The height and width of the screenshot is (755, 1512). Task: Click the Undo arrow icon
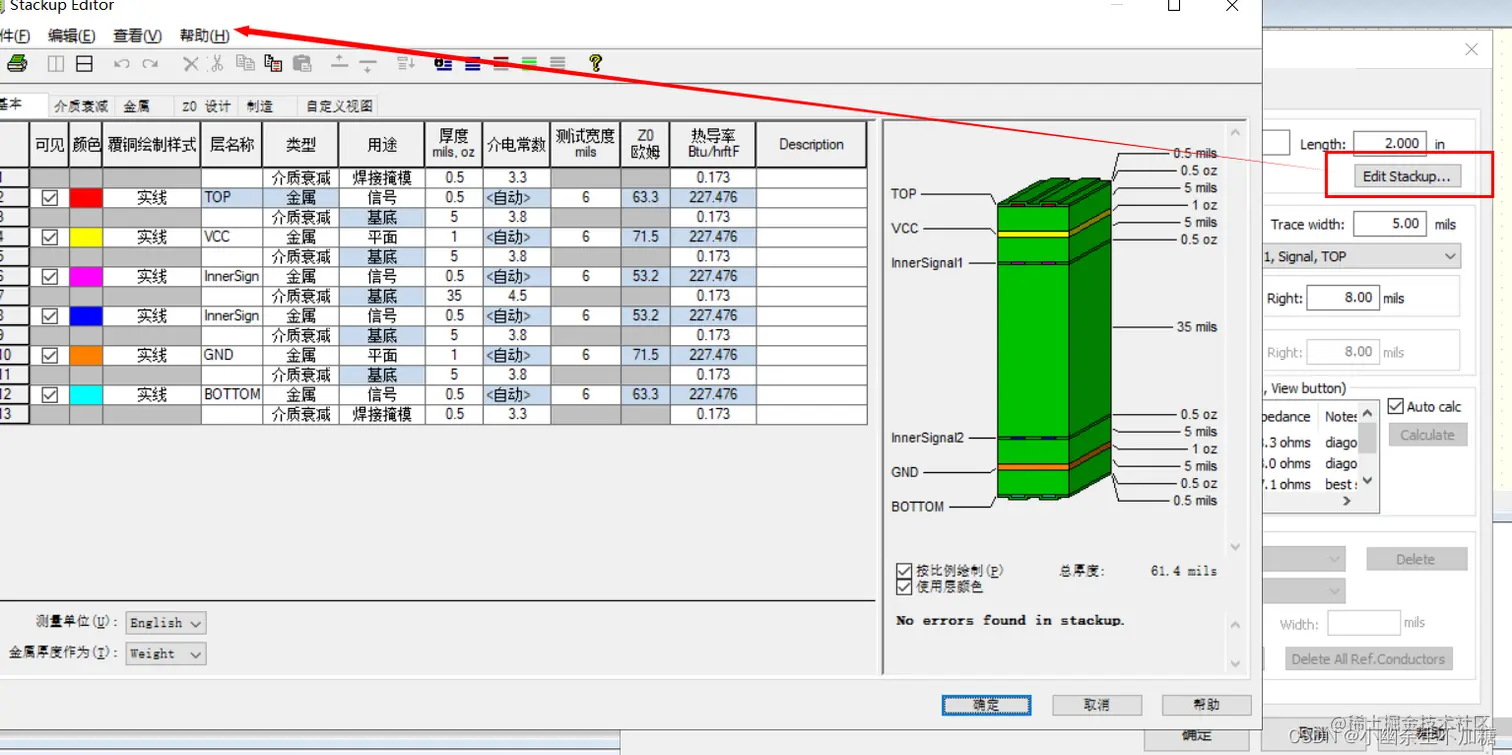coord(122,64)
